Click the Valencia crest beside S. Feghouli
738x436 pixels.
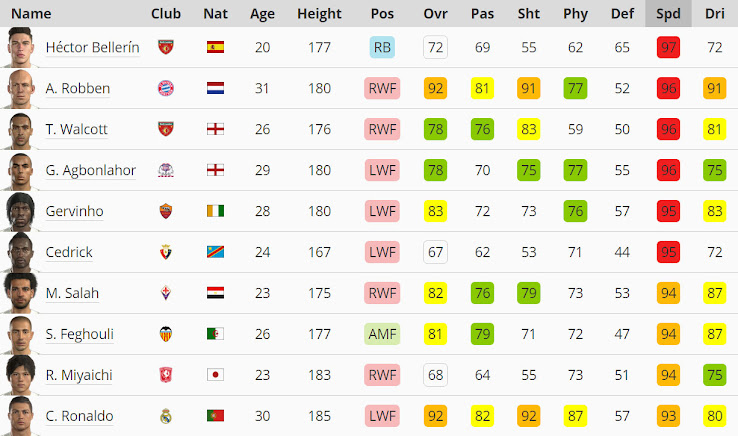pyautogui.click(x=166, y=334)
